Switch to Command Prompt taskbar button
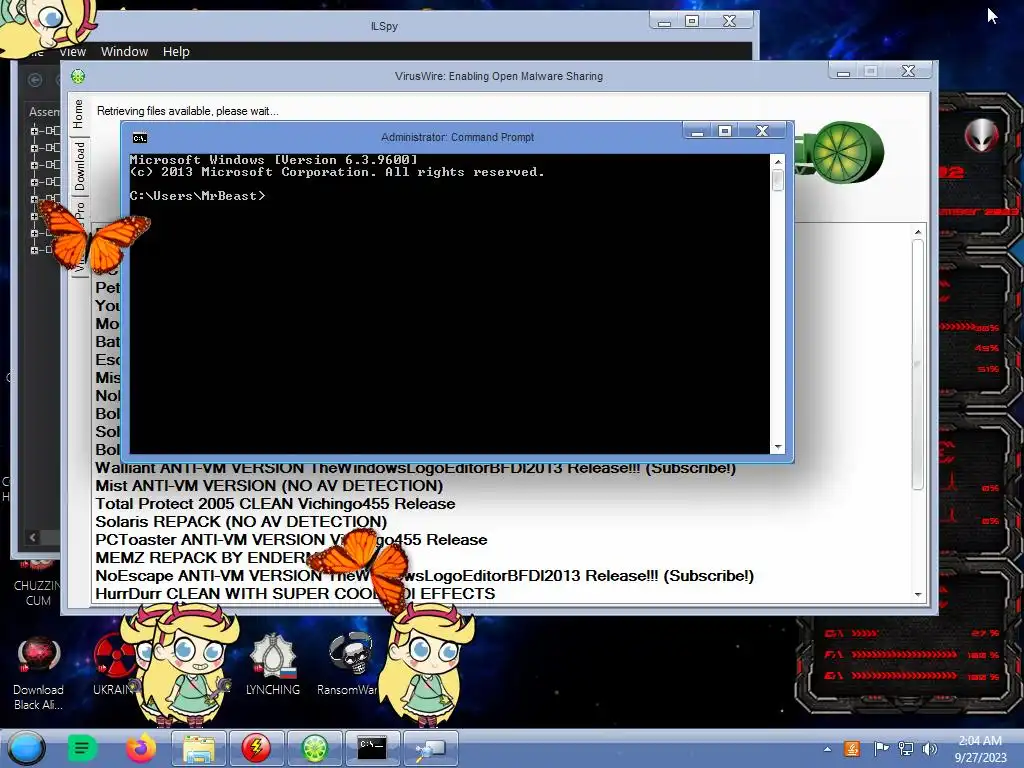Image resolution: width=1024 pixels, height=768 pixels. pos(372,748)
